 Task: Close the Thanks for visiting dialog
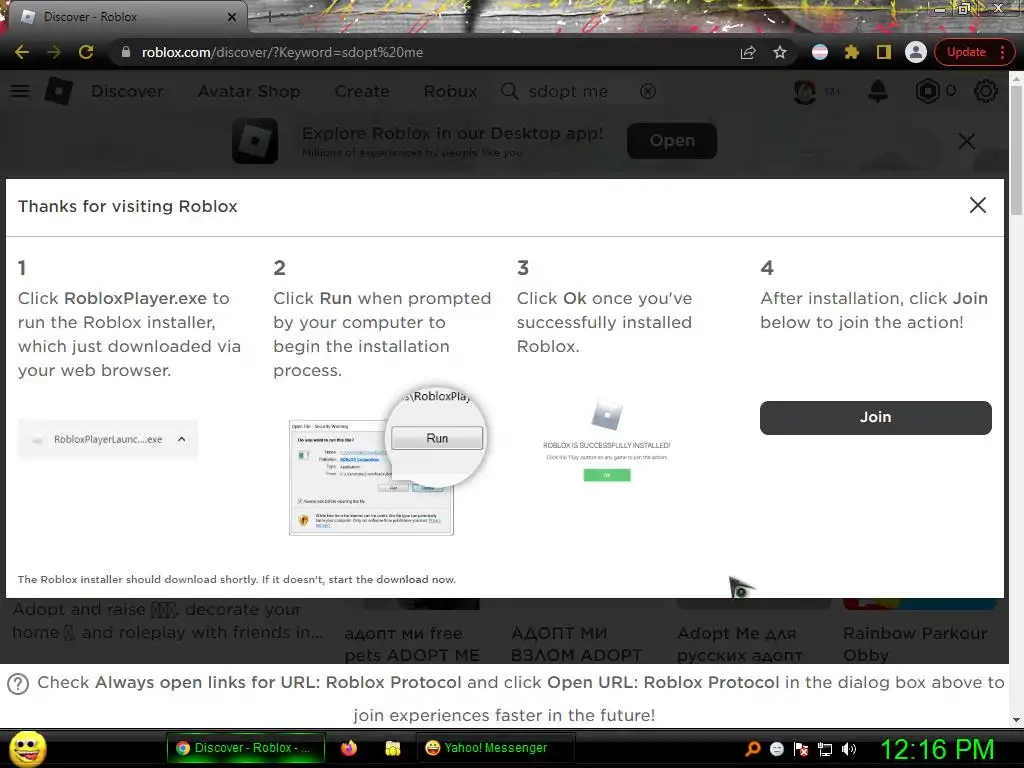[978, 206]
